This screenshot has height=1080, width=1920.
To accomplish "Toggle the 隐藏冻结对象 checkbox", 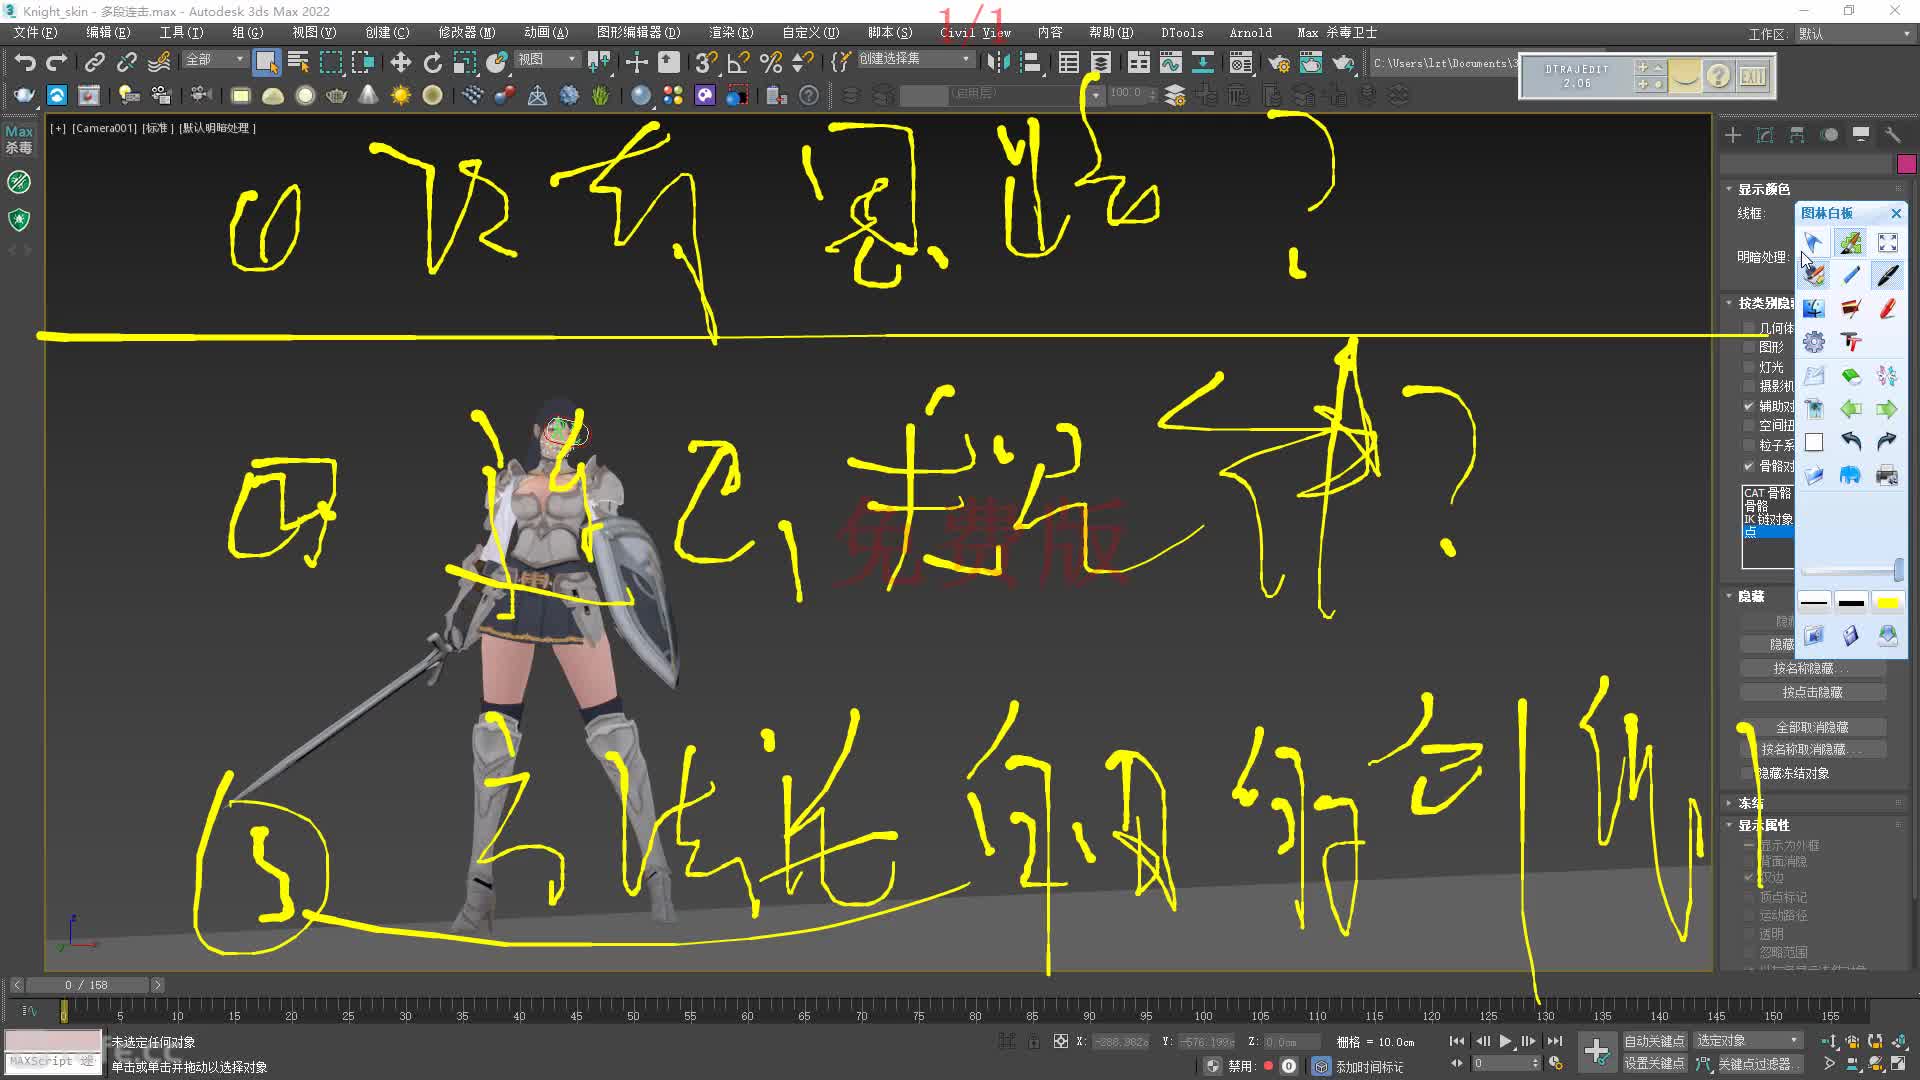I will (x=1749, y=773).
